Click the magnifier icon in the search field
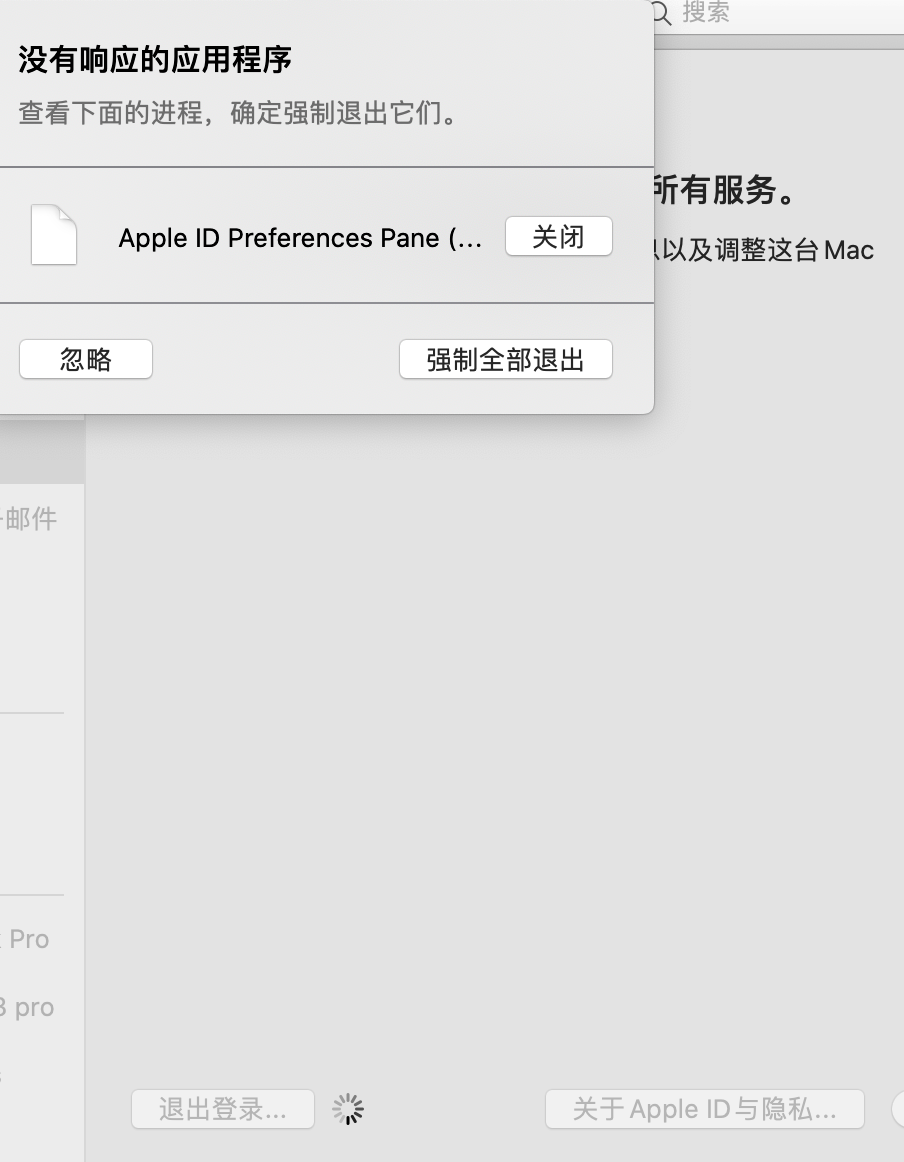904x1162 pixels. [661, 13]
